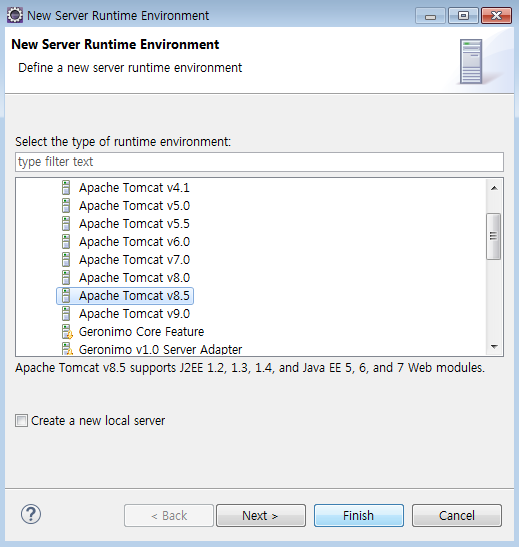Click the scroll down arrow of runtime list
The height and width of the screenshot is (547, 519).
494,346
